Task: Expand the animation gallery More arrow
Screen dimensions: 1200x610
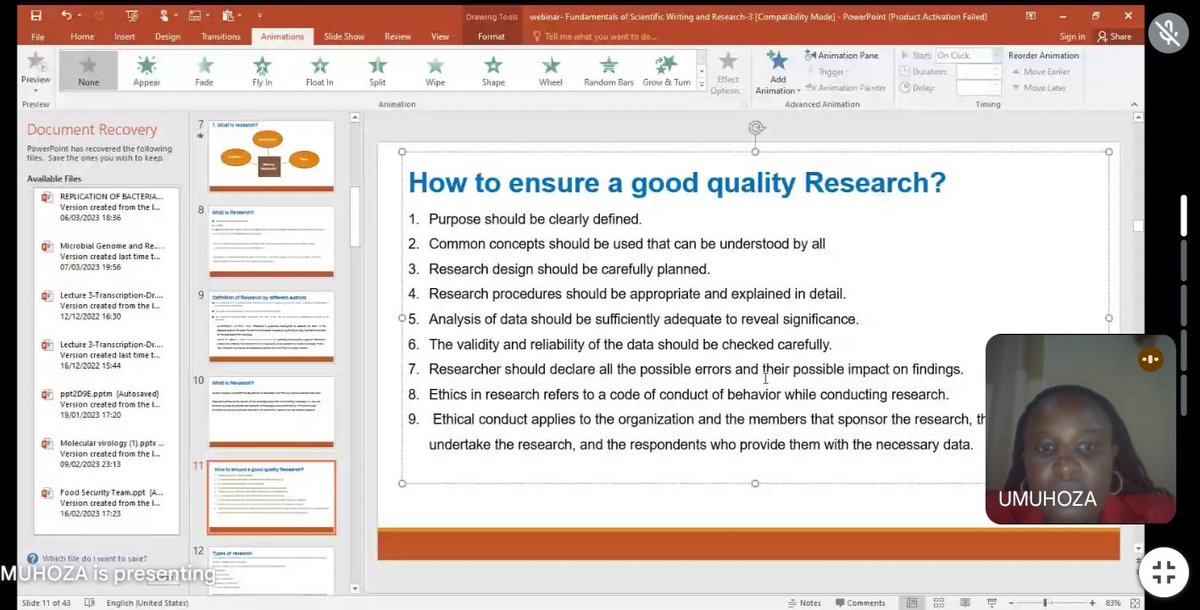Action: tap(702, 86)
